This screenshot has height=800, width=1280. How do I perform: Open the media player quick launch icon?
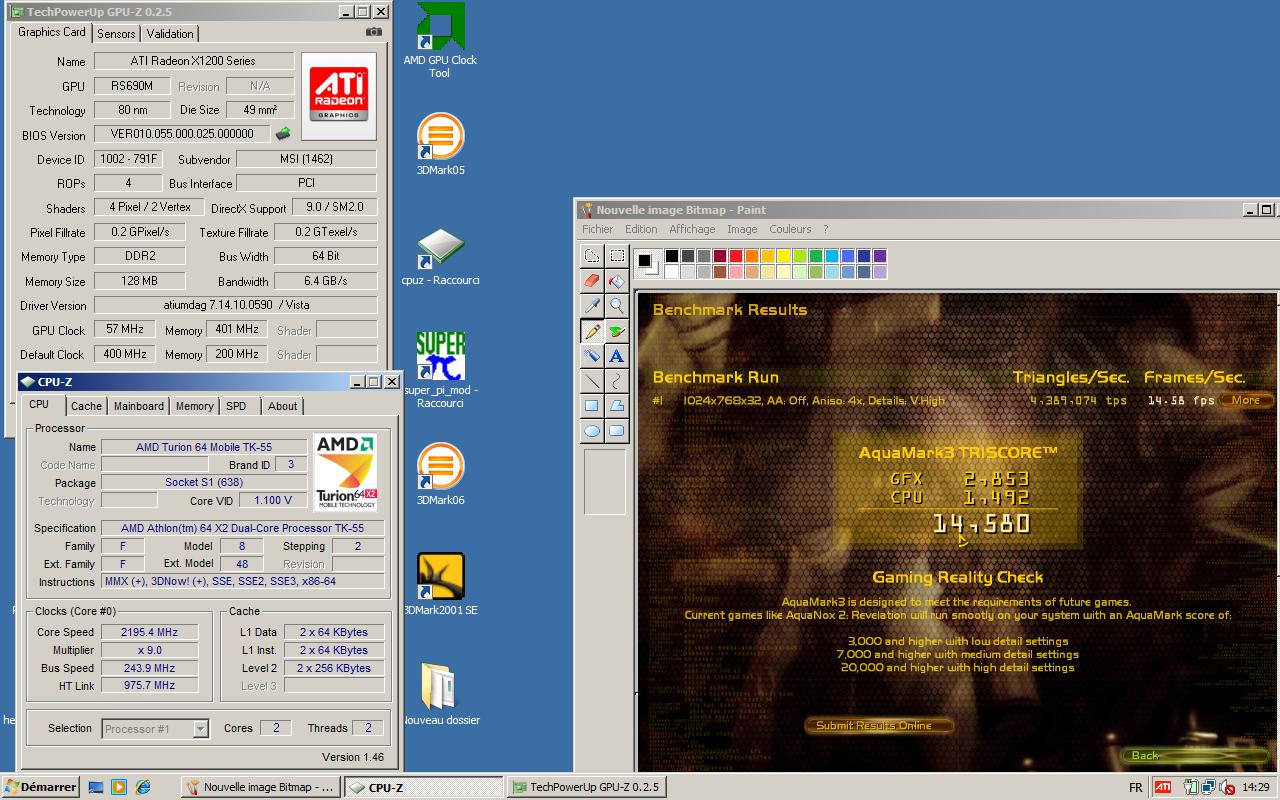pos(119,787)
